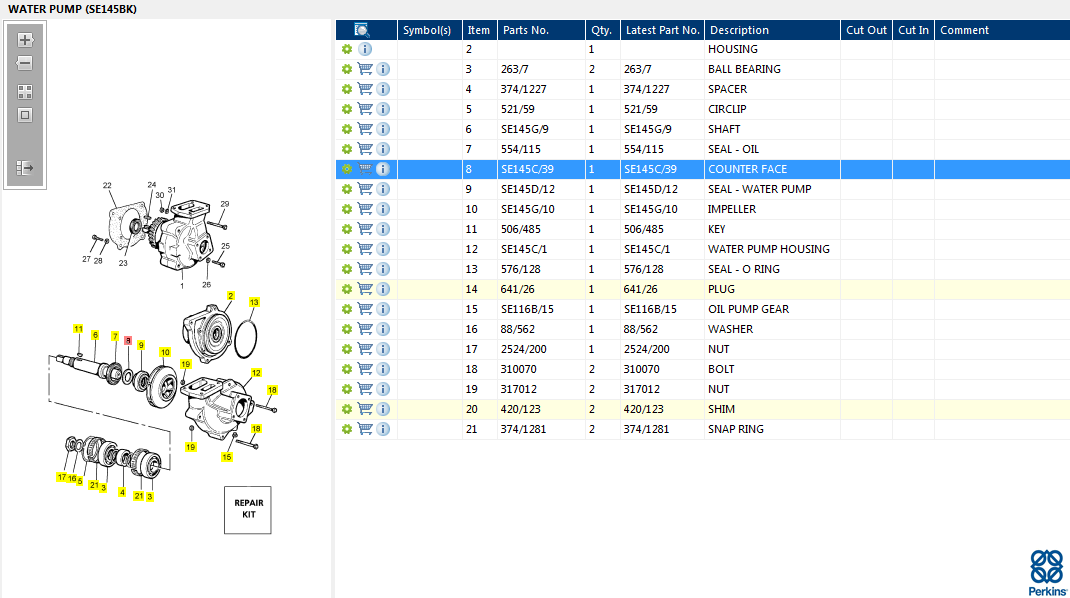
Task: Sort by Symbol(s) column header
Action: pyautogui.click(x=430, y=30)
